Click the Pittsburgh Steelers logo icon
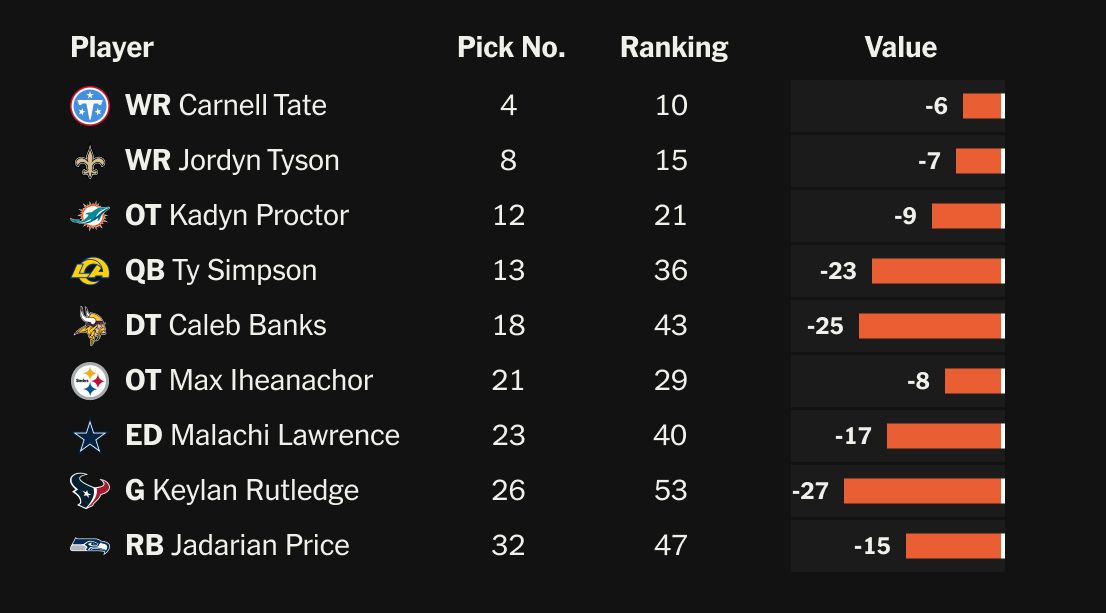 pyautogui.click(x=90, y=381)
